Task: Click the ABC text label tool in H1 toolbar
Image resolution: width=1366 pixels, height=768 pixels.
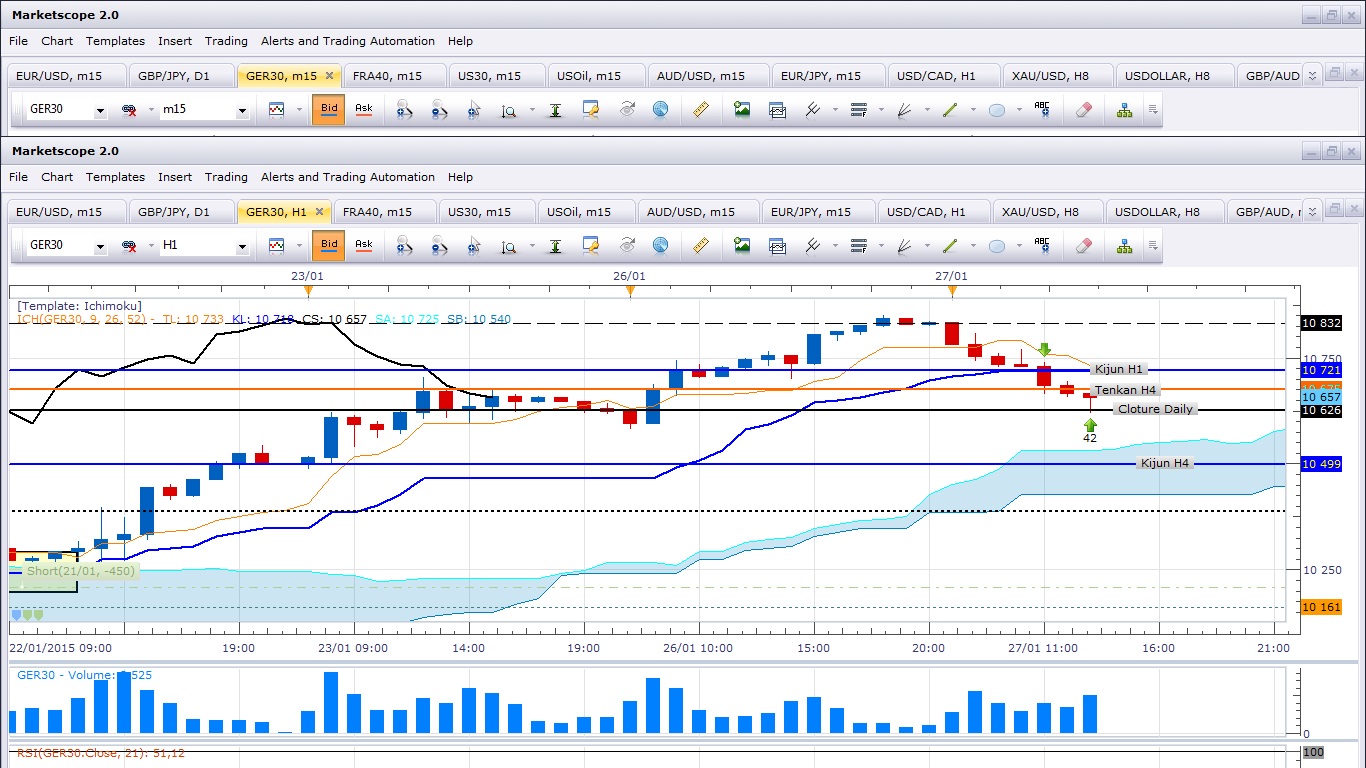Action: coord(1042,245)
